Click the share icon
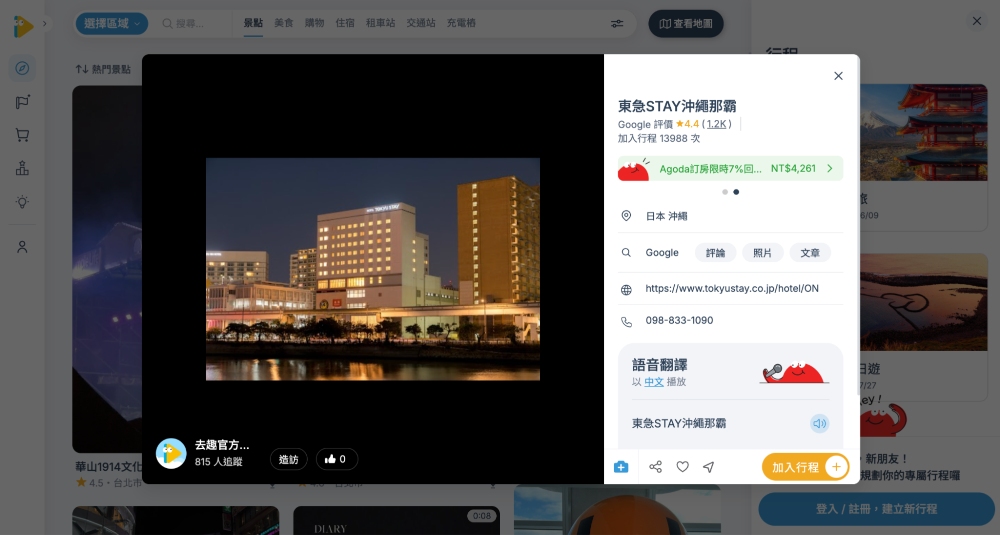This screenshot has height=535, width=1000. coord(655,467)
